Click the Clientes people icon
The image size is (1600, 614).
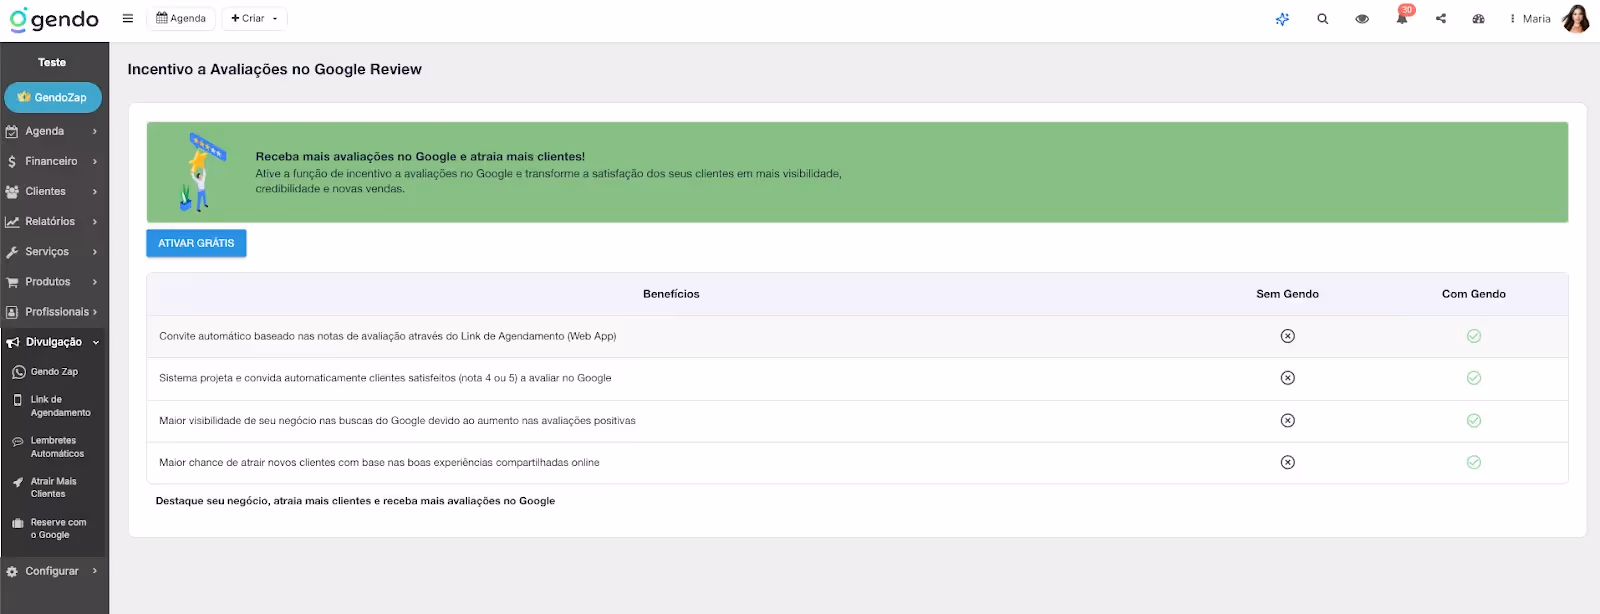click(12, 192)
